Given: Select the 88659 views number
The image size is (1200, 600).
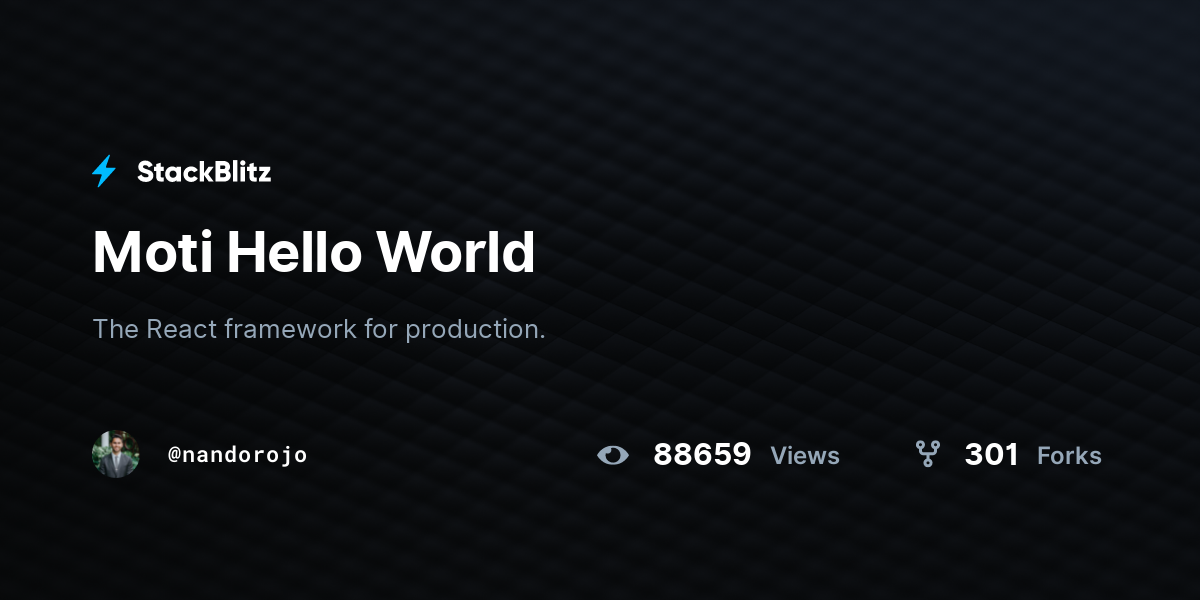Looking at the screenshot, I should click(702, 455).
